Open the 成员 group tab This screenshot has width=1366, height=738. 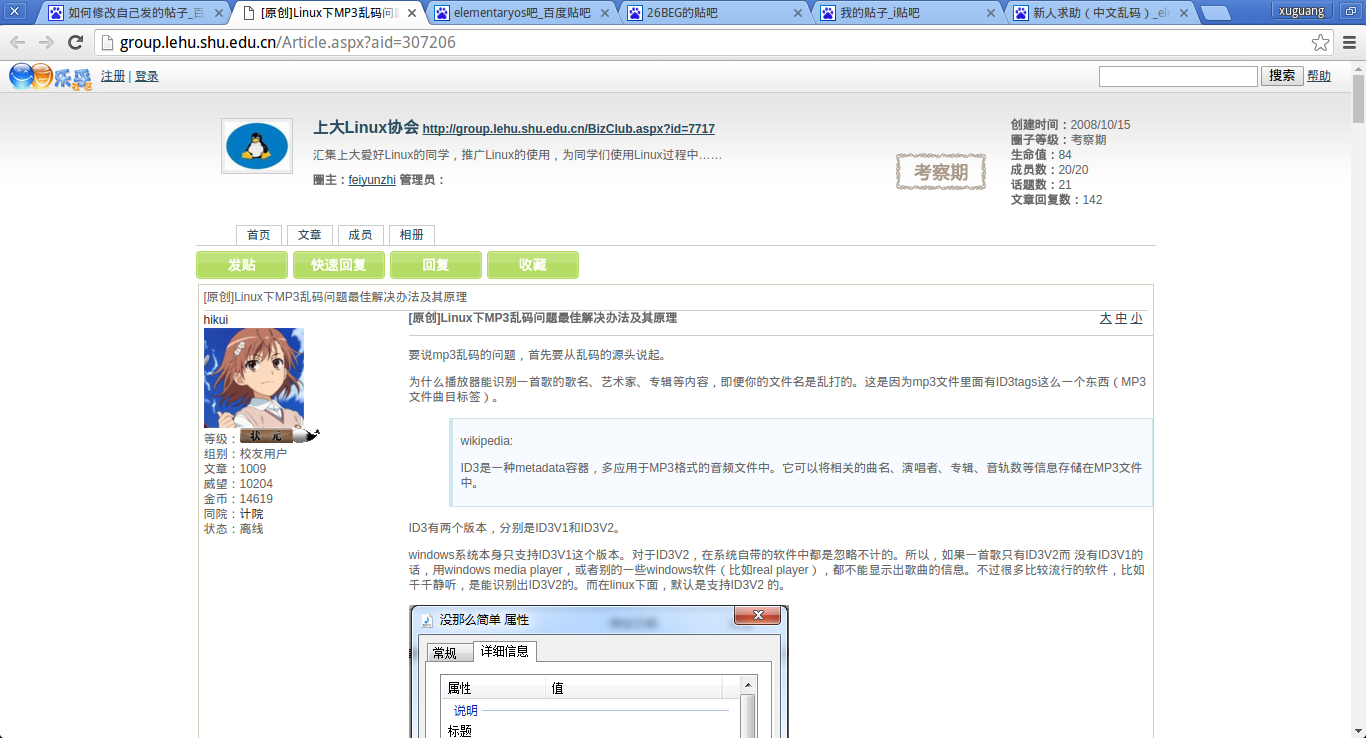click(360, 235)
